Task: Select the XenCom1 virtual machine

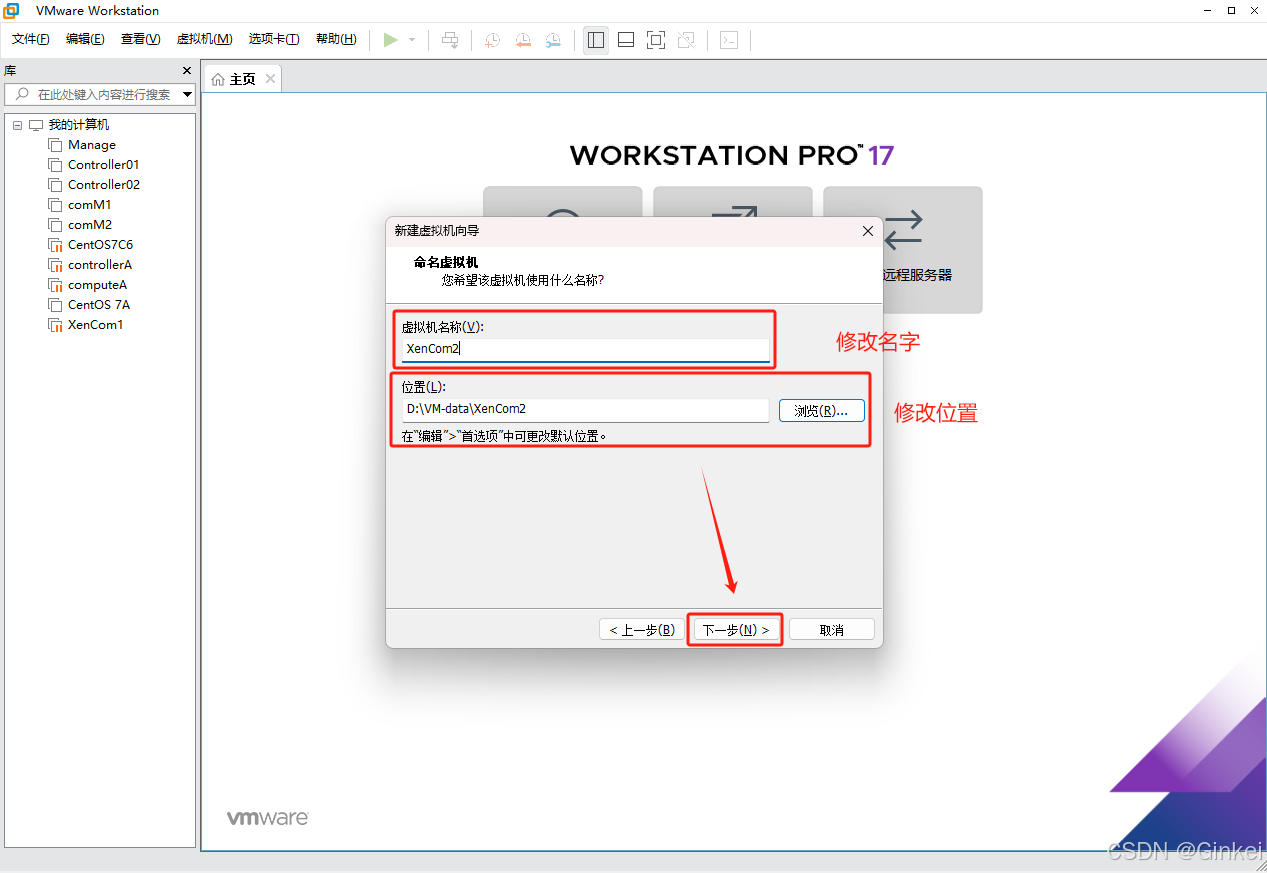Action: coord(96,325)
